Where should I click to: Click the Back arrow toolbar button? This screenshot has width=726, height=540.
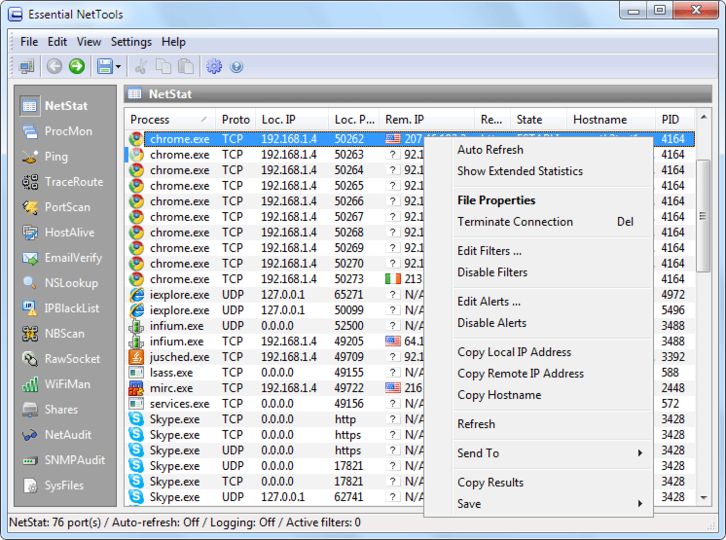pos(54,67)
